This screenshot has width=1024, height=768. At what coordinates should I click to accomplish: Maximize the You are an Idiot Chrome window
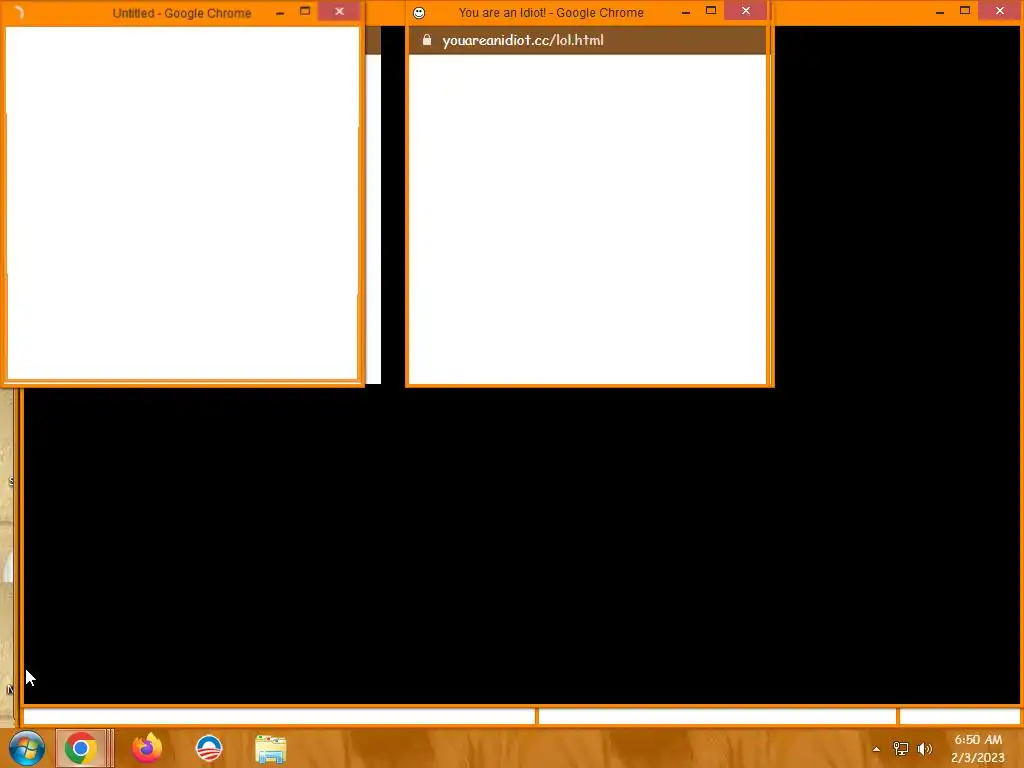(x=711, y=11)
